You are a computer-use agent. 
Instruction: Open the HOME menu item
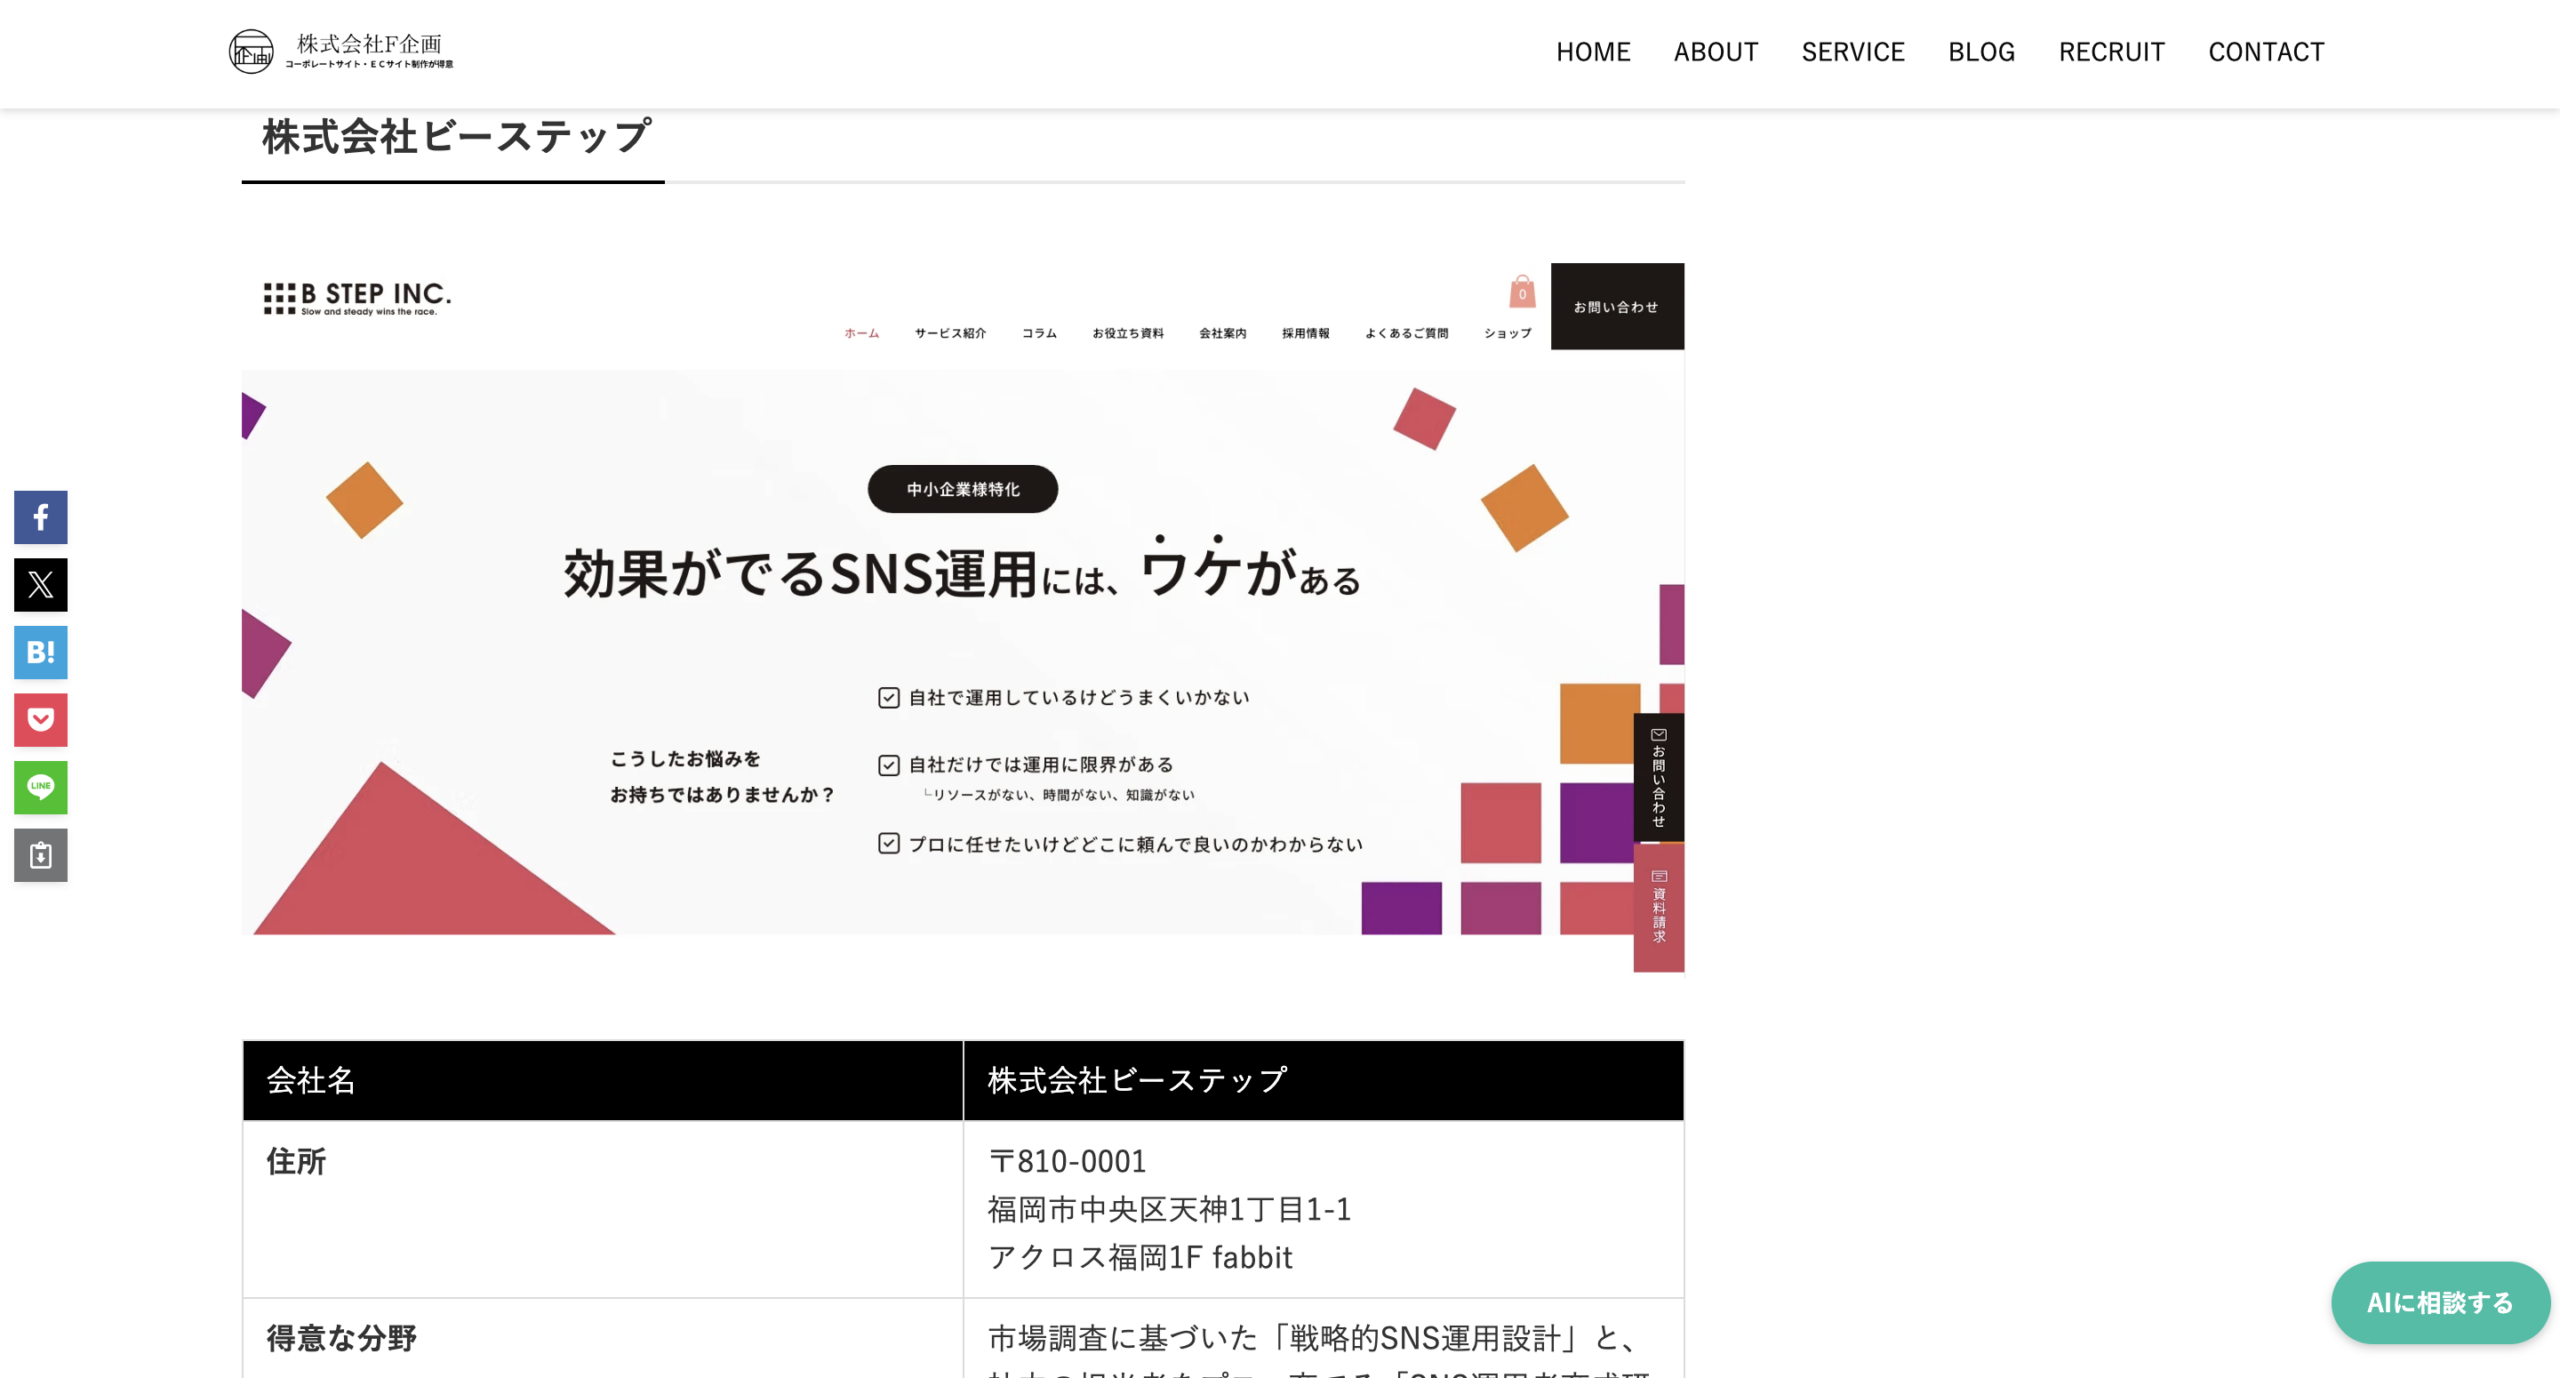[1593, 52]
